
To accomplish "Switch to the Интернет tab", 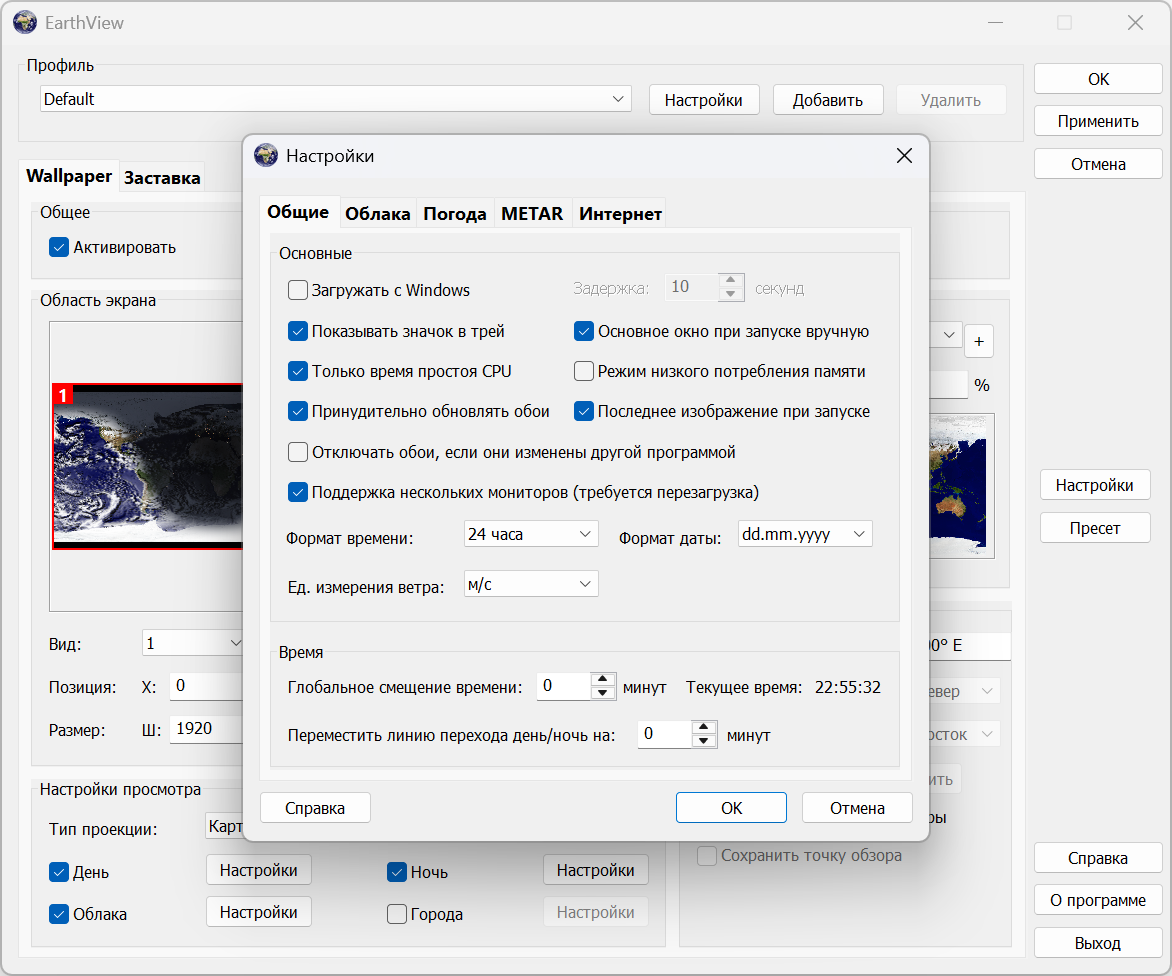I will [620, 214].
